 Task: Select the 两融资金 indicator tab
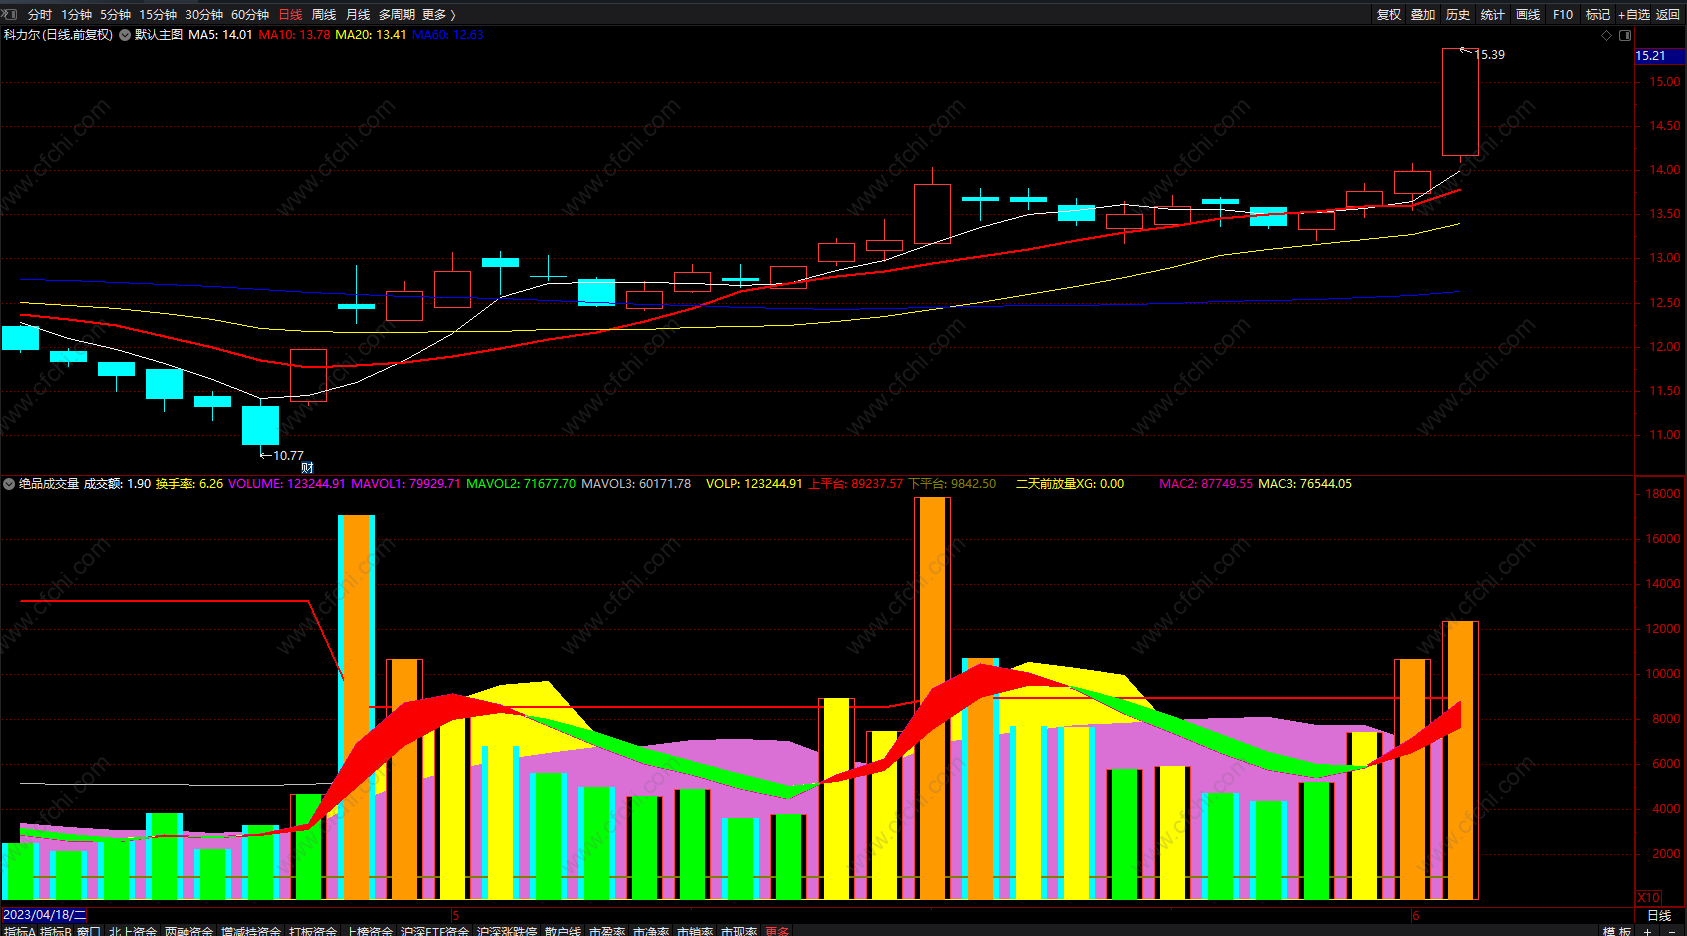pos(189,931)
